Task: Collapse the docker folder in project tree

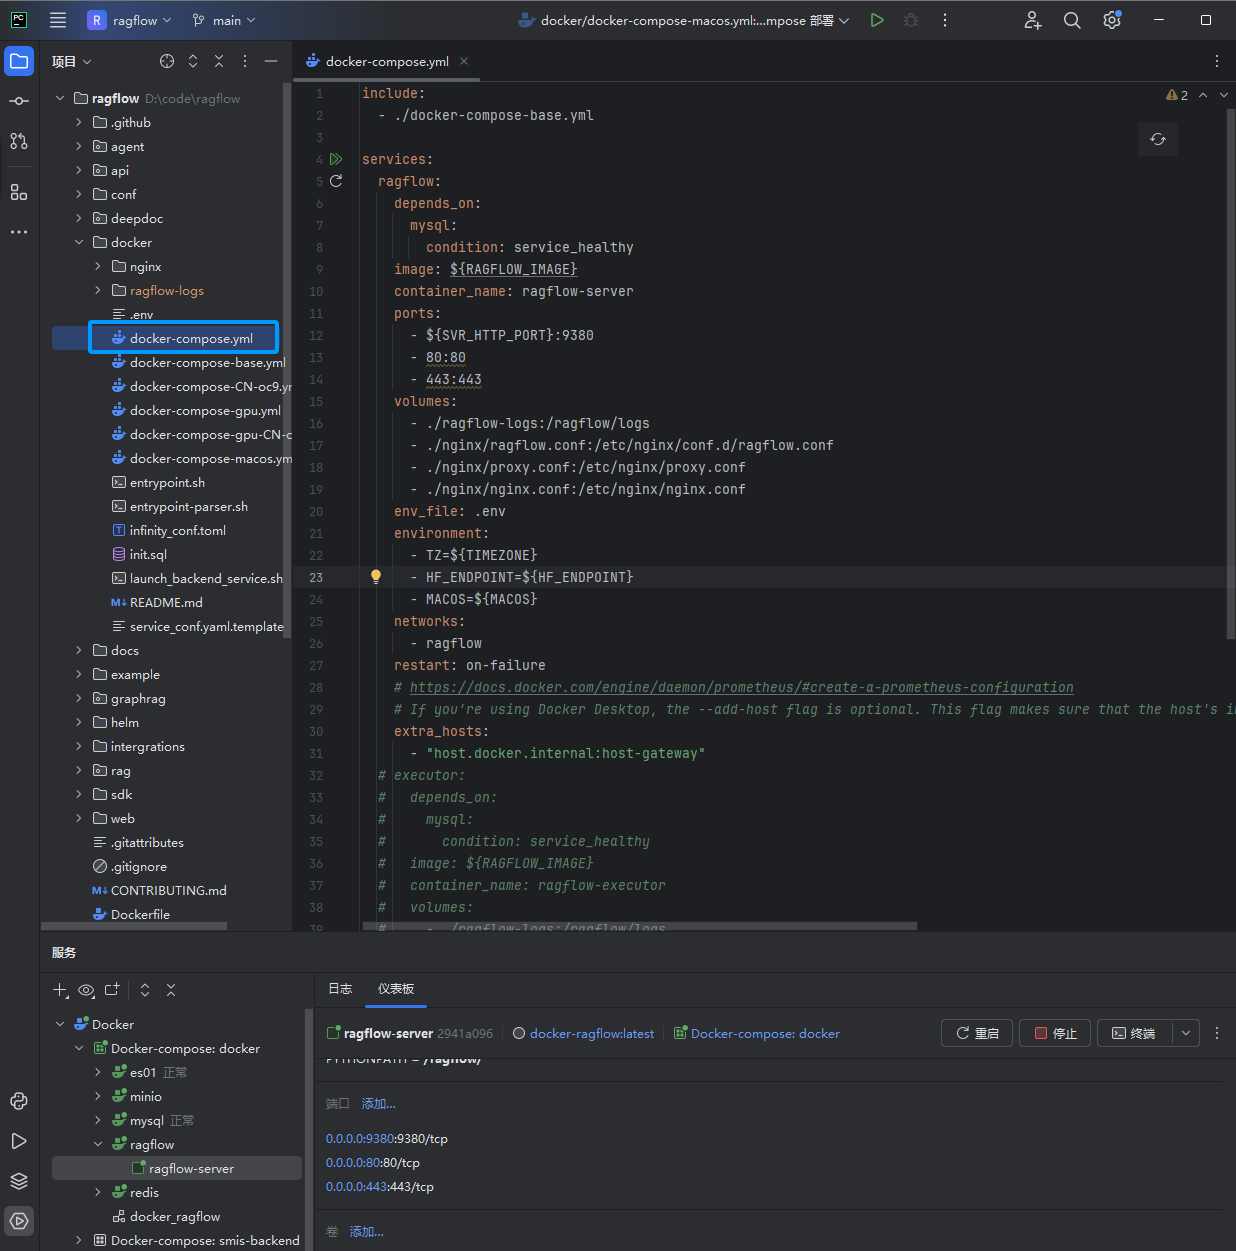Action: click(x=79, y=242)
